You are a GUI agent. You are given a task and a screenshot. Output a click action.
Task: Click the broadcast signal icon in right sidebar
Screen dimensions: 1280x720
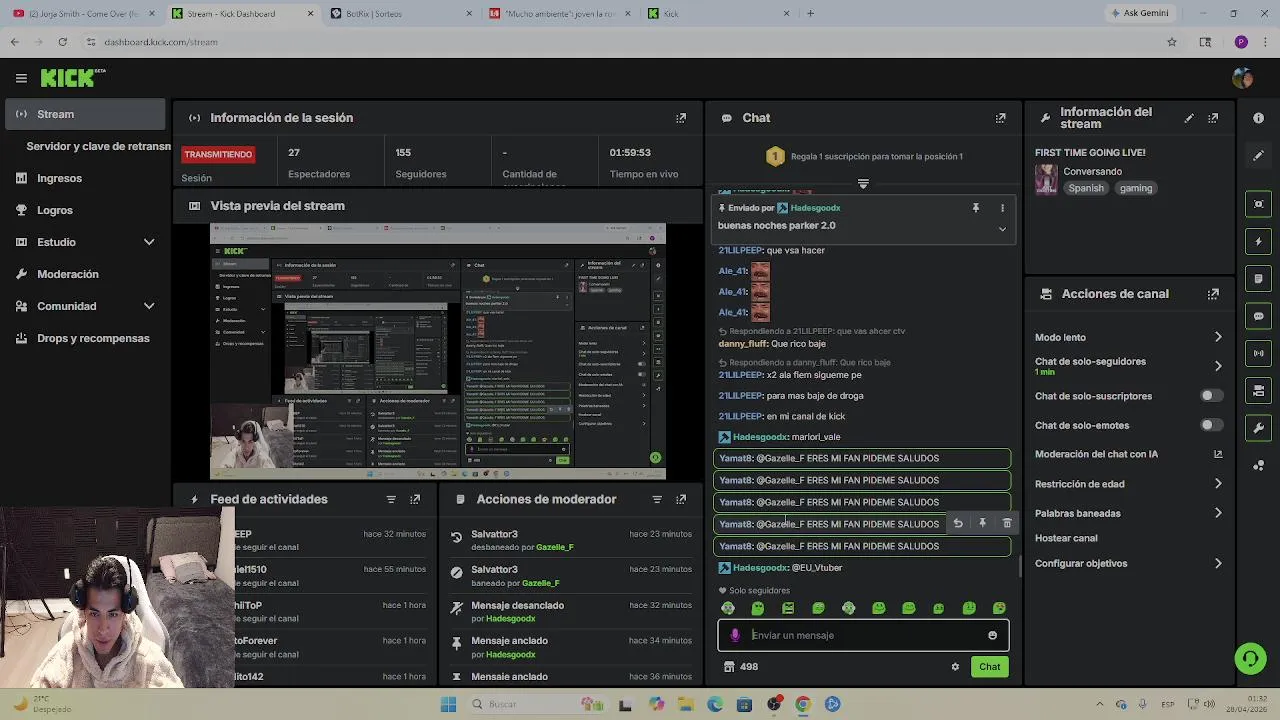[x=1258, y=353]
